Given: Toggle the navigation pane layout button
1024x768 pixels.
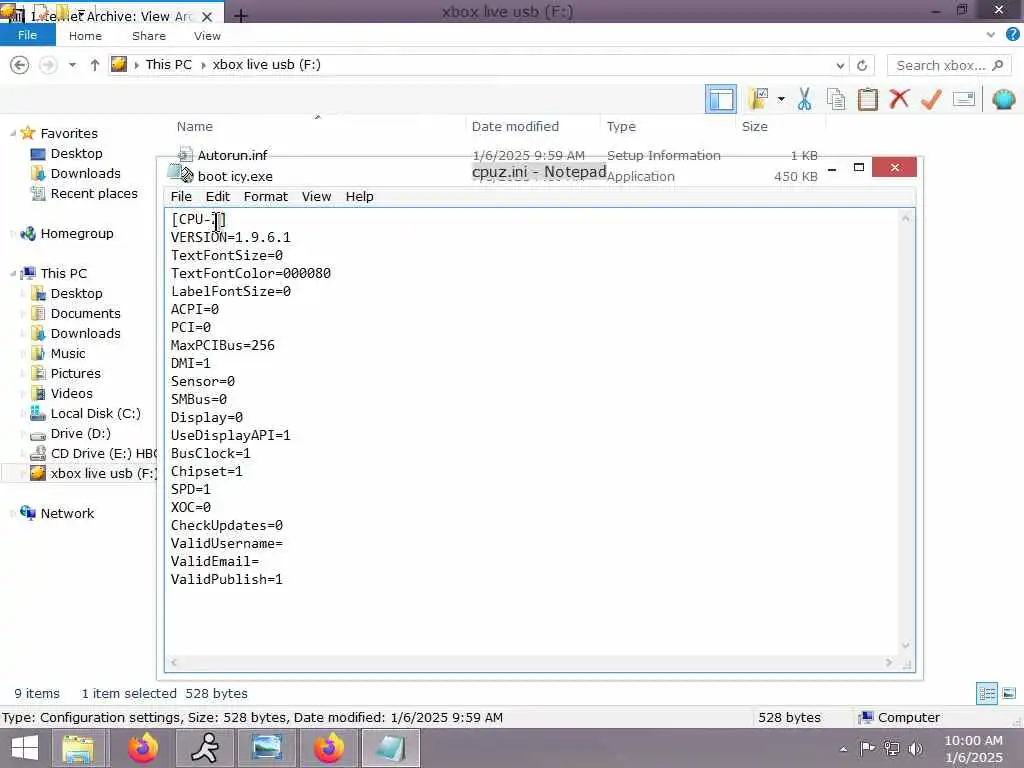Looking at the screenshot, I should pyautogui.click(x=721, y=99).
